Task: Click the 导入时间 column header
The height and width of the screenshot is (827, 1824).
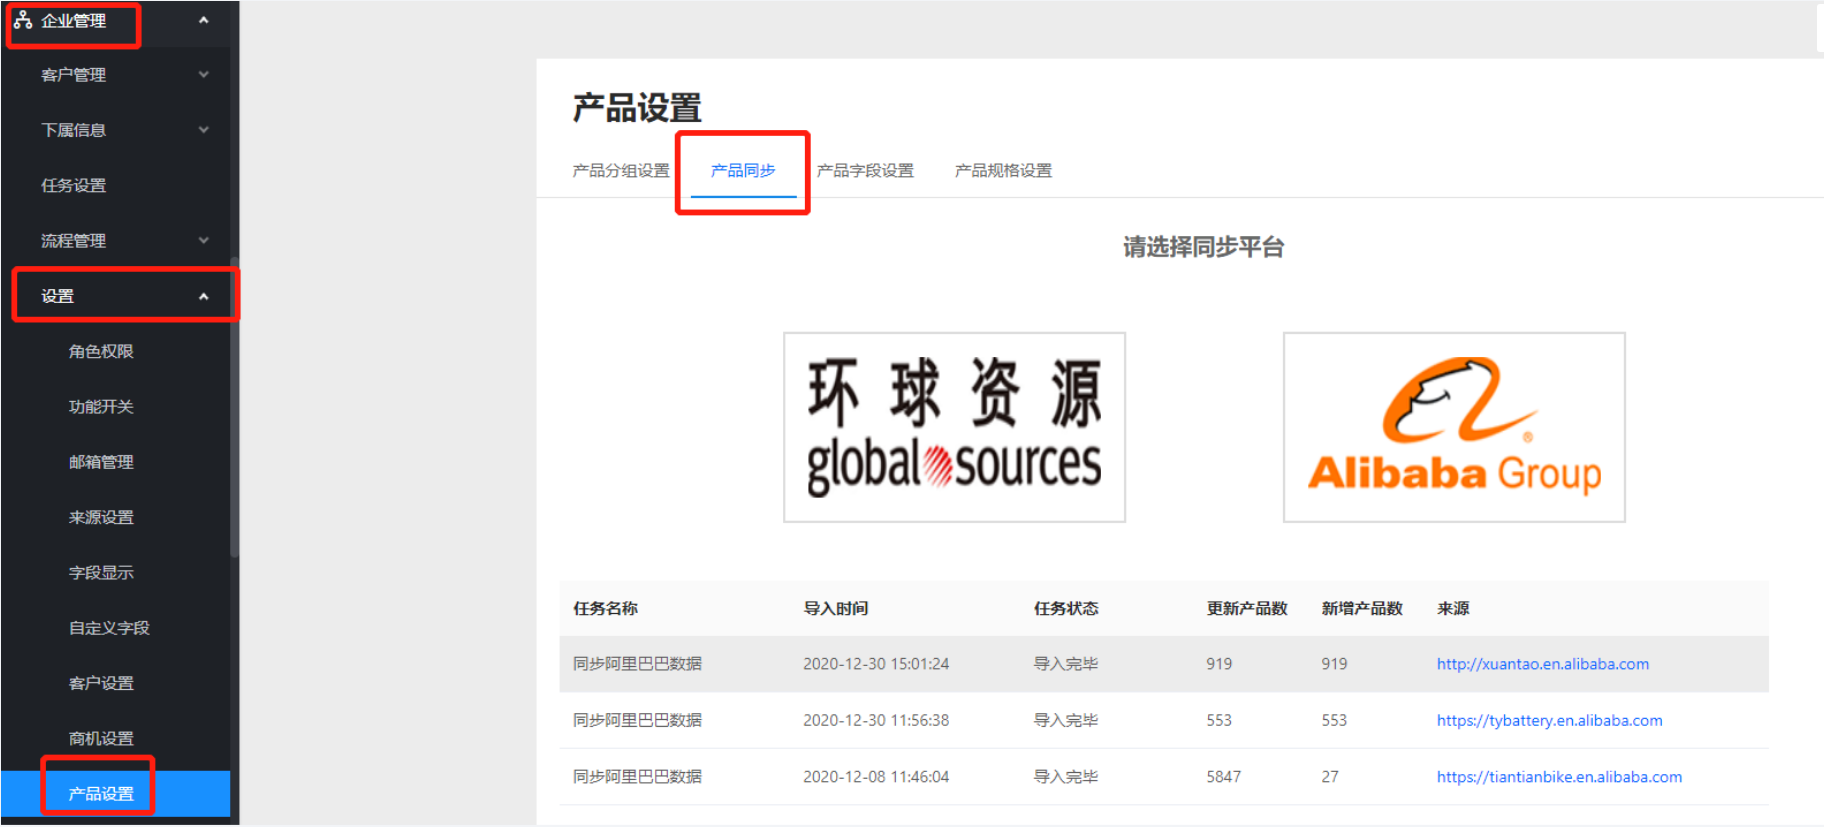Action: (836, 608)
